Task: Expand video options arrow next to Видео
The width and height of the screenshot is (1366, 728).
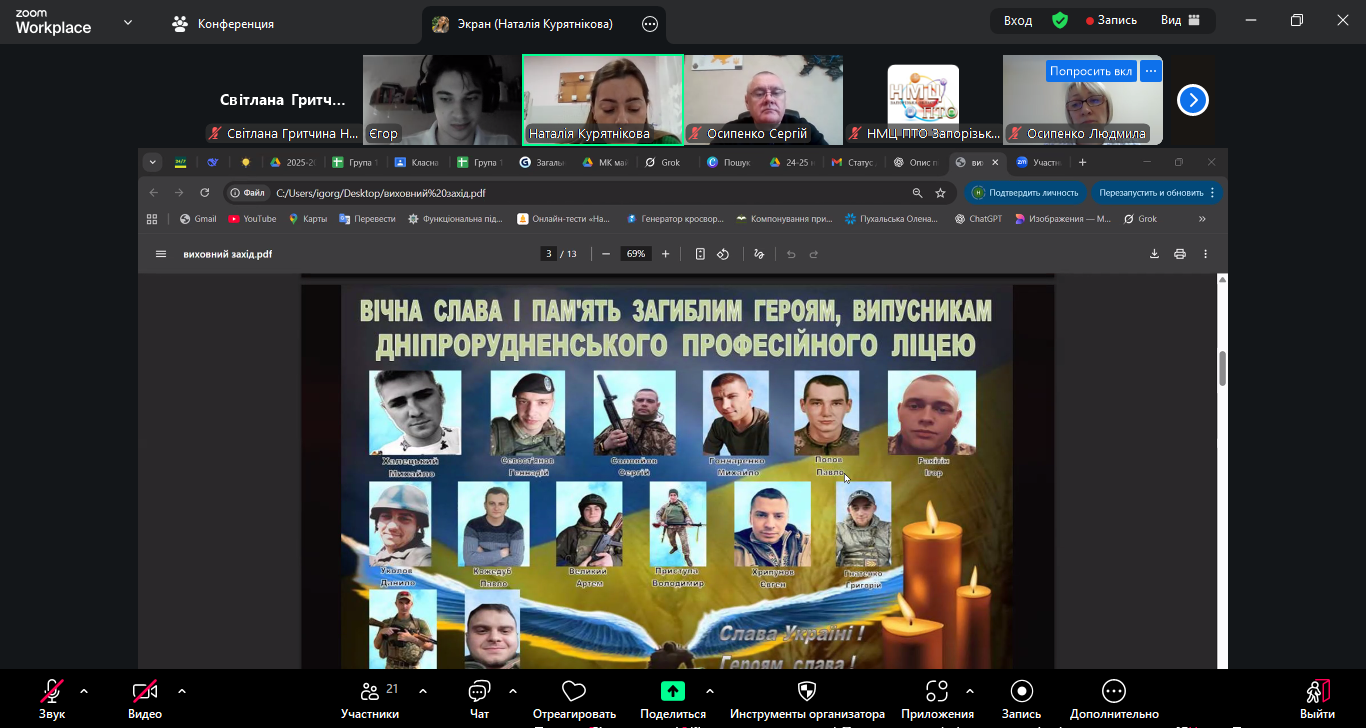Action: pos(182,690)
